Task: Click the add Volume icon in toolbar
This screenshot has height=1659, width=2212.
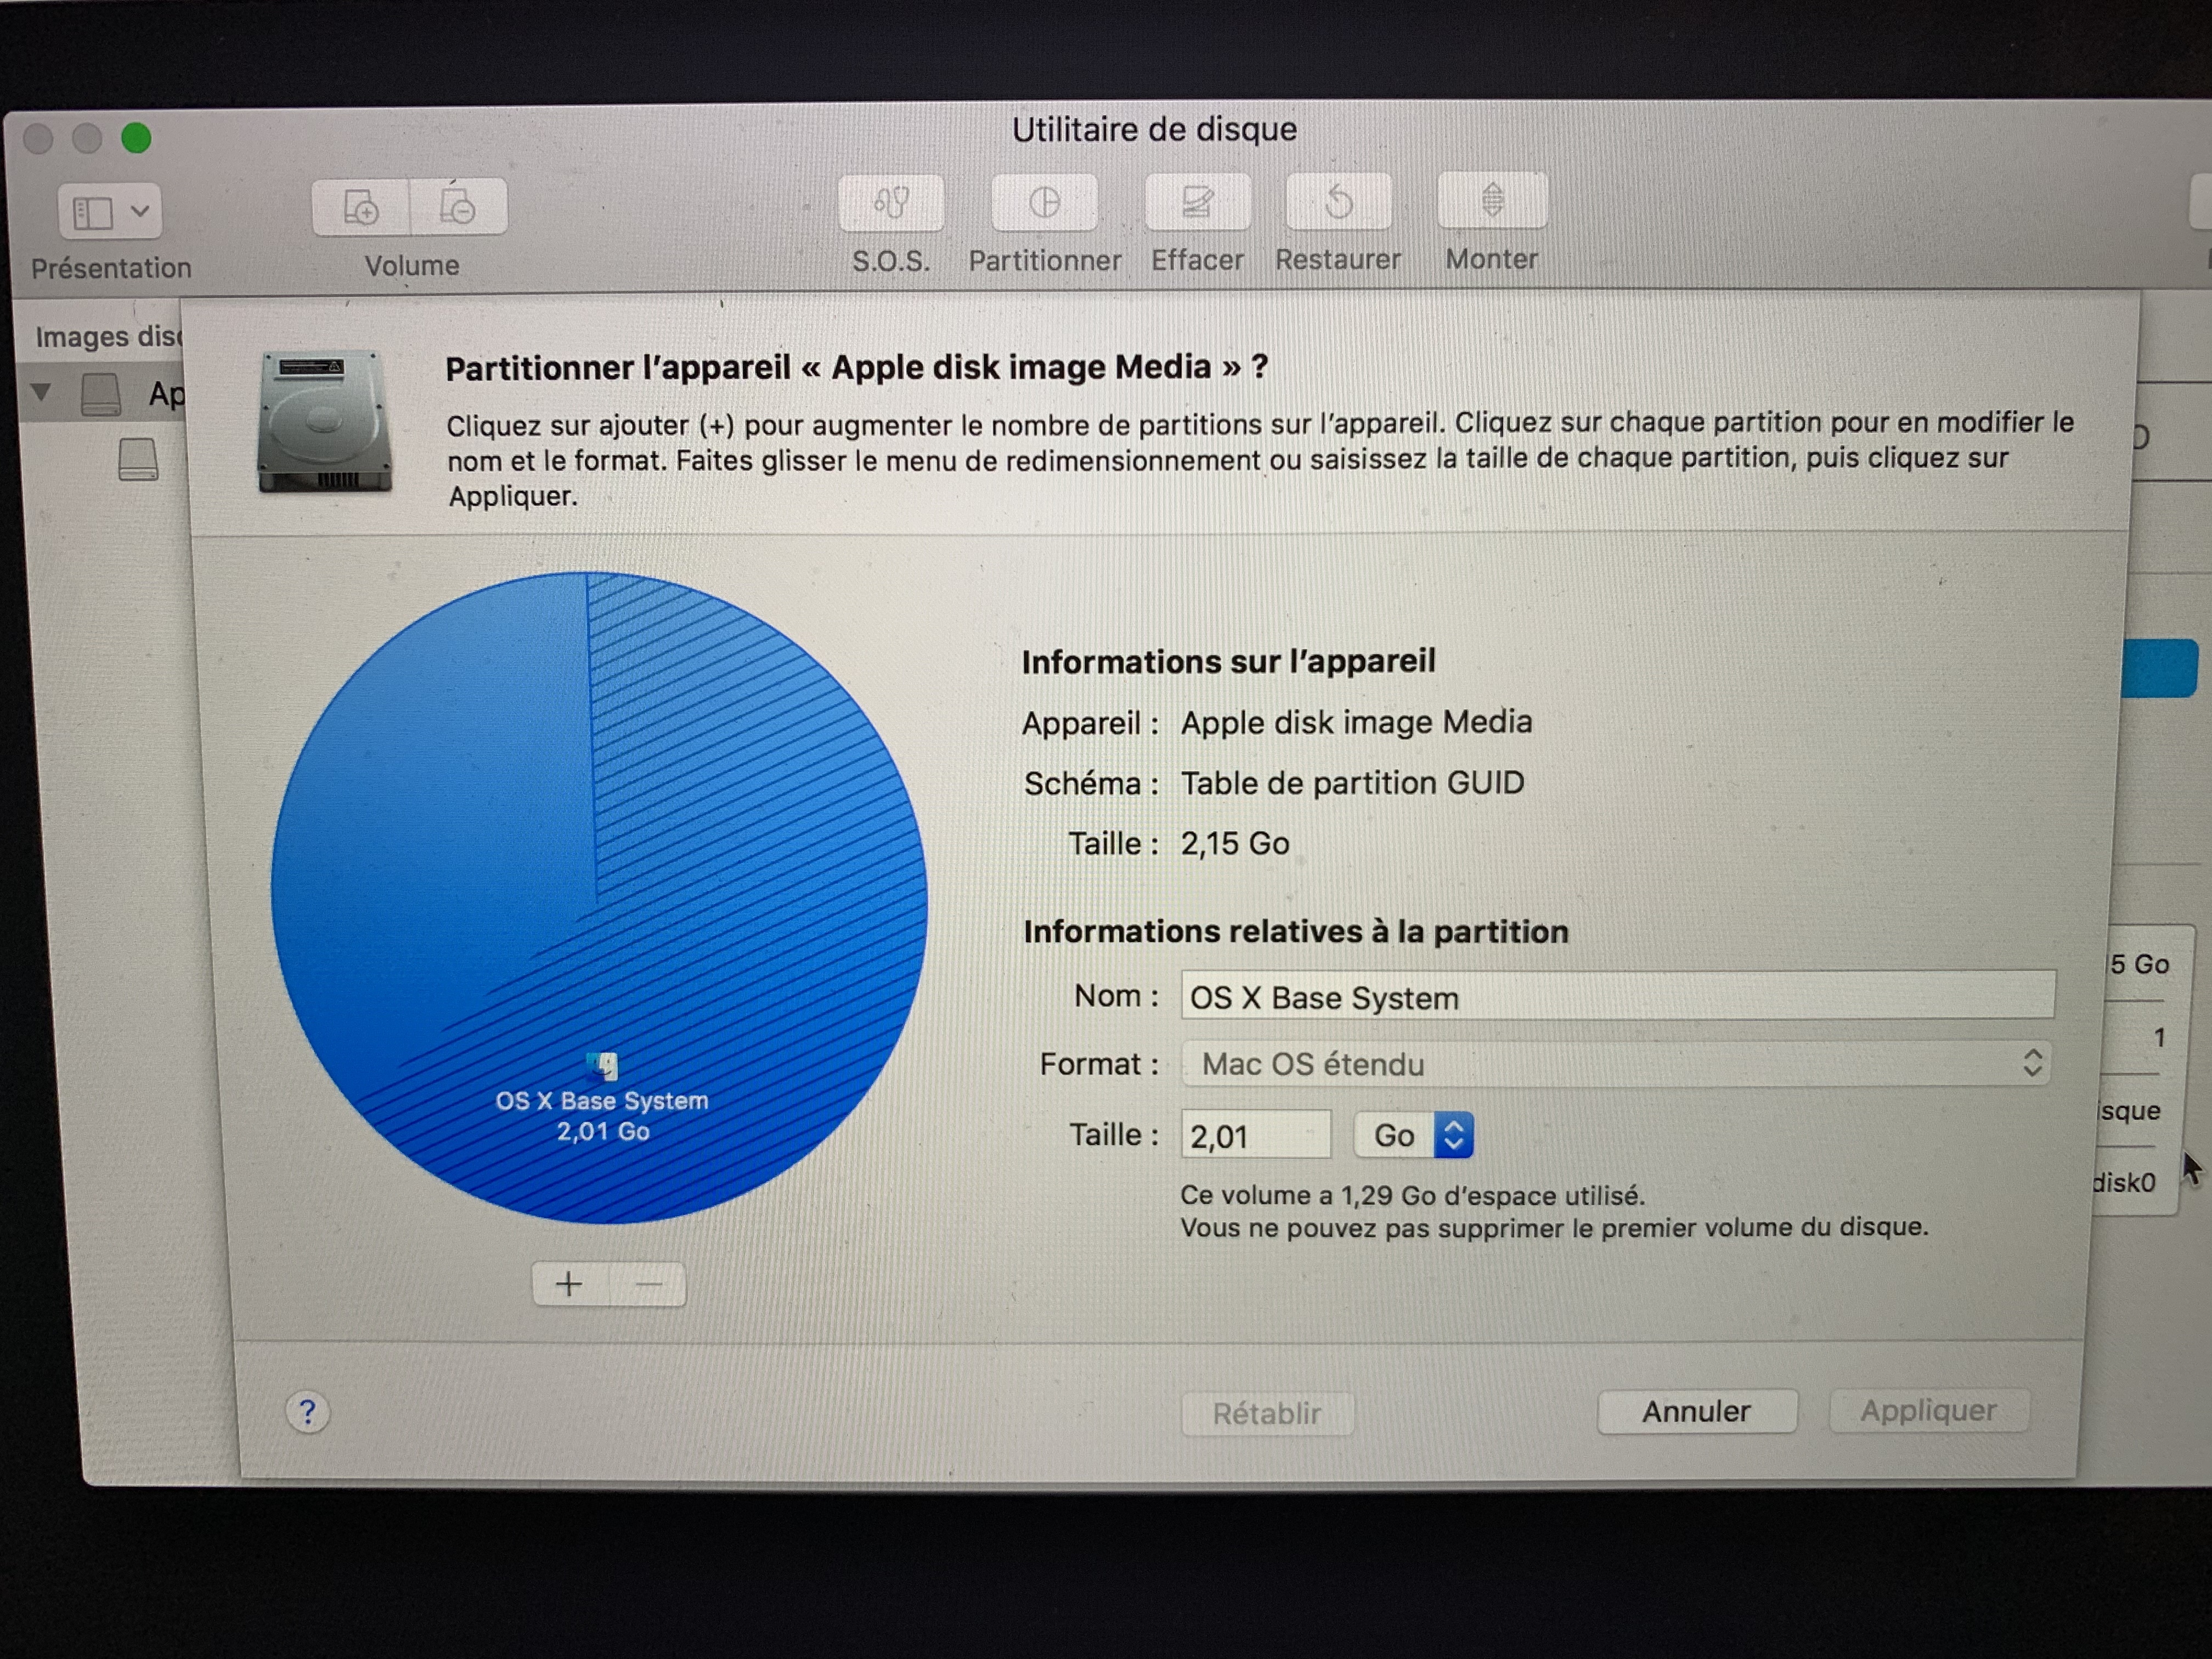Action: tap(360, 207)
